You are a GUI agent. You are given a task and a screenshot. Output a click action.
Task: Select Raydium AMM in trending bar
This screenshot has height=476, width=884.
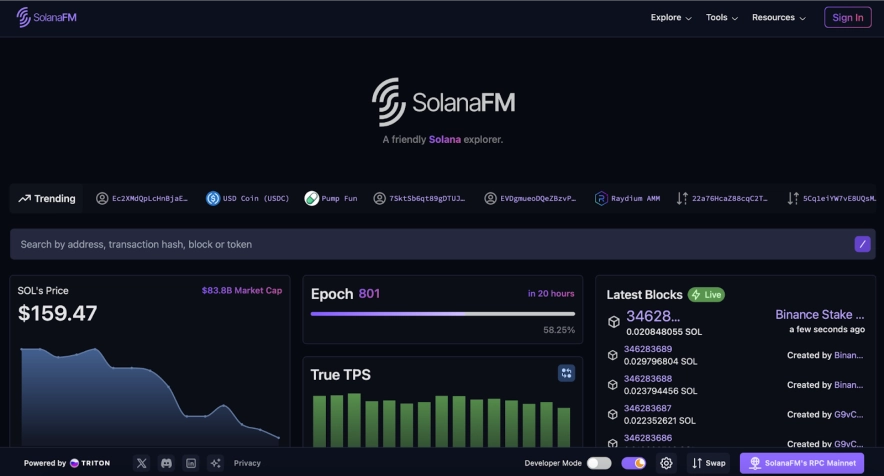pyautogui.click(x=627, y=198)
